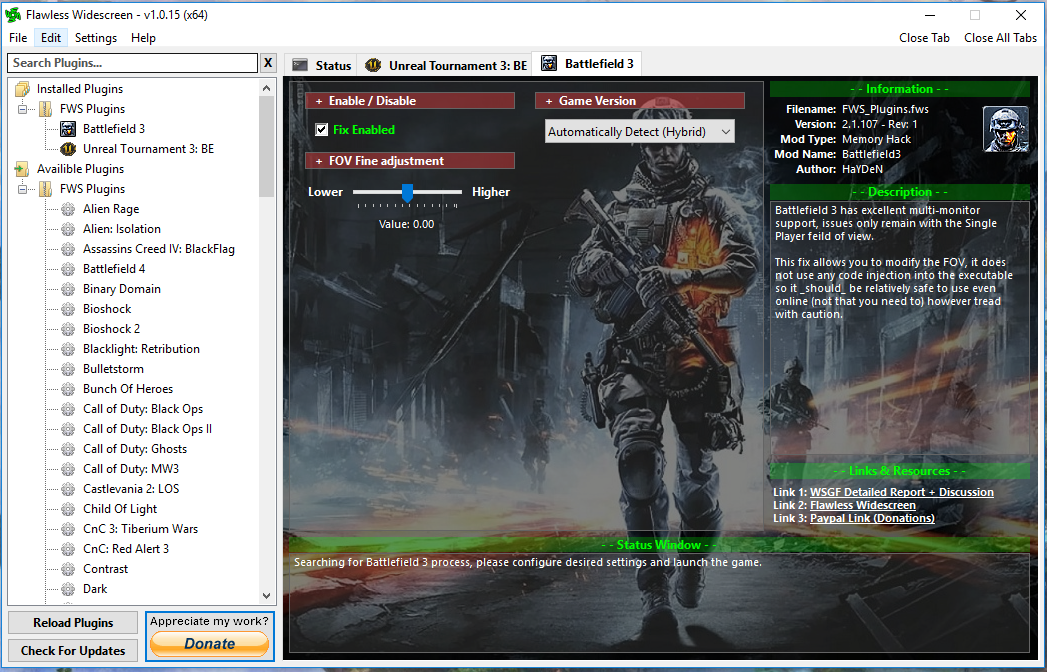Collapse the available FWS Plugins tree node

23,189
